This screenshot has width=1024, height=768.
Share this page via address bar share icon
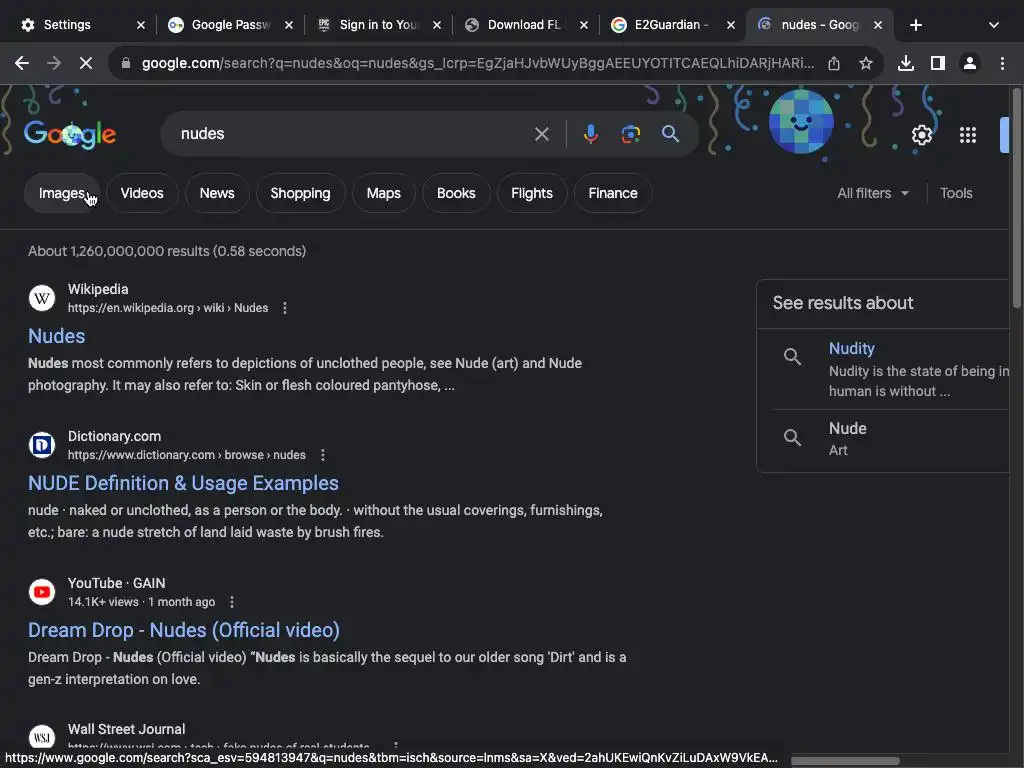[x=834, y=63]
